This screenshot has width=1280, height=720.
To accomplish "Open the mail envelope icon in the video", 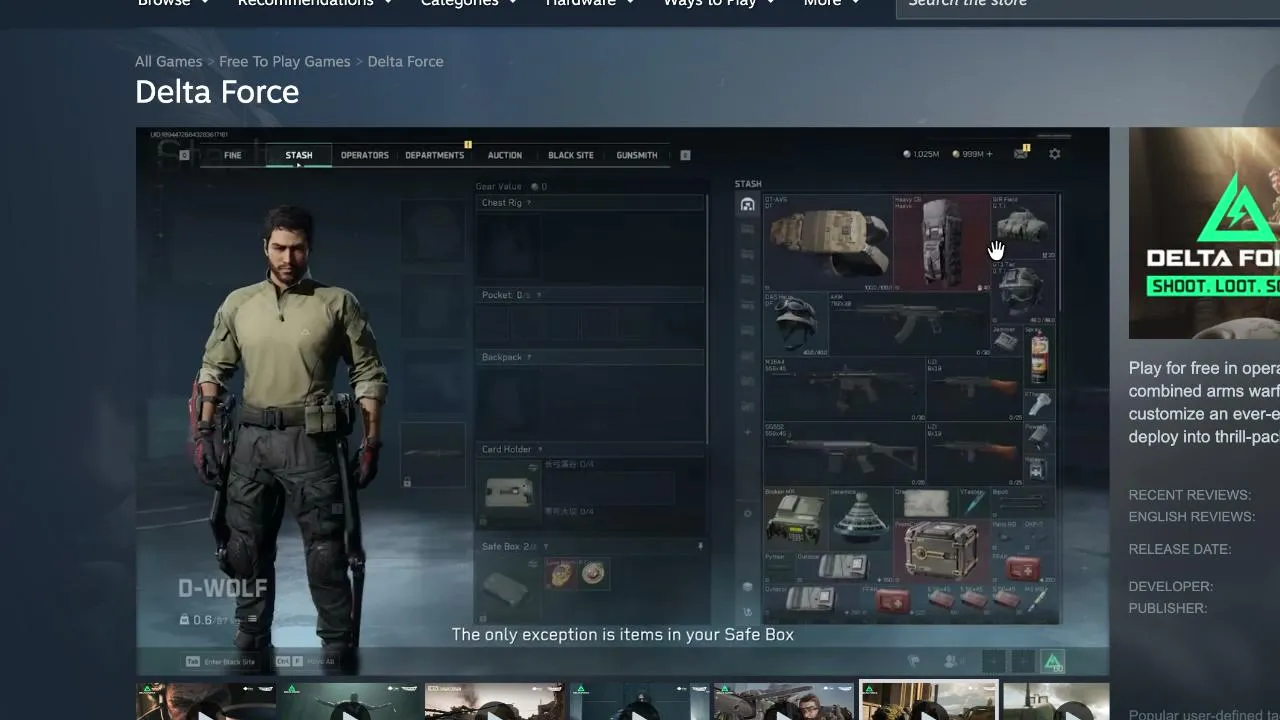I will [x=1021, y=153].
